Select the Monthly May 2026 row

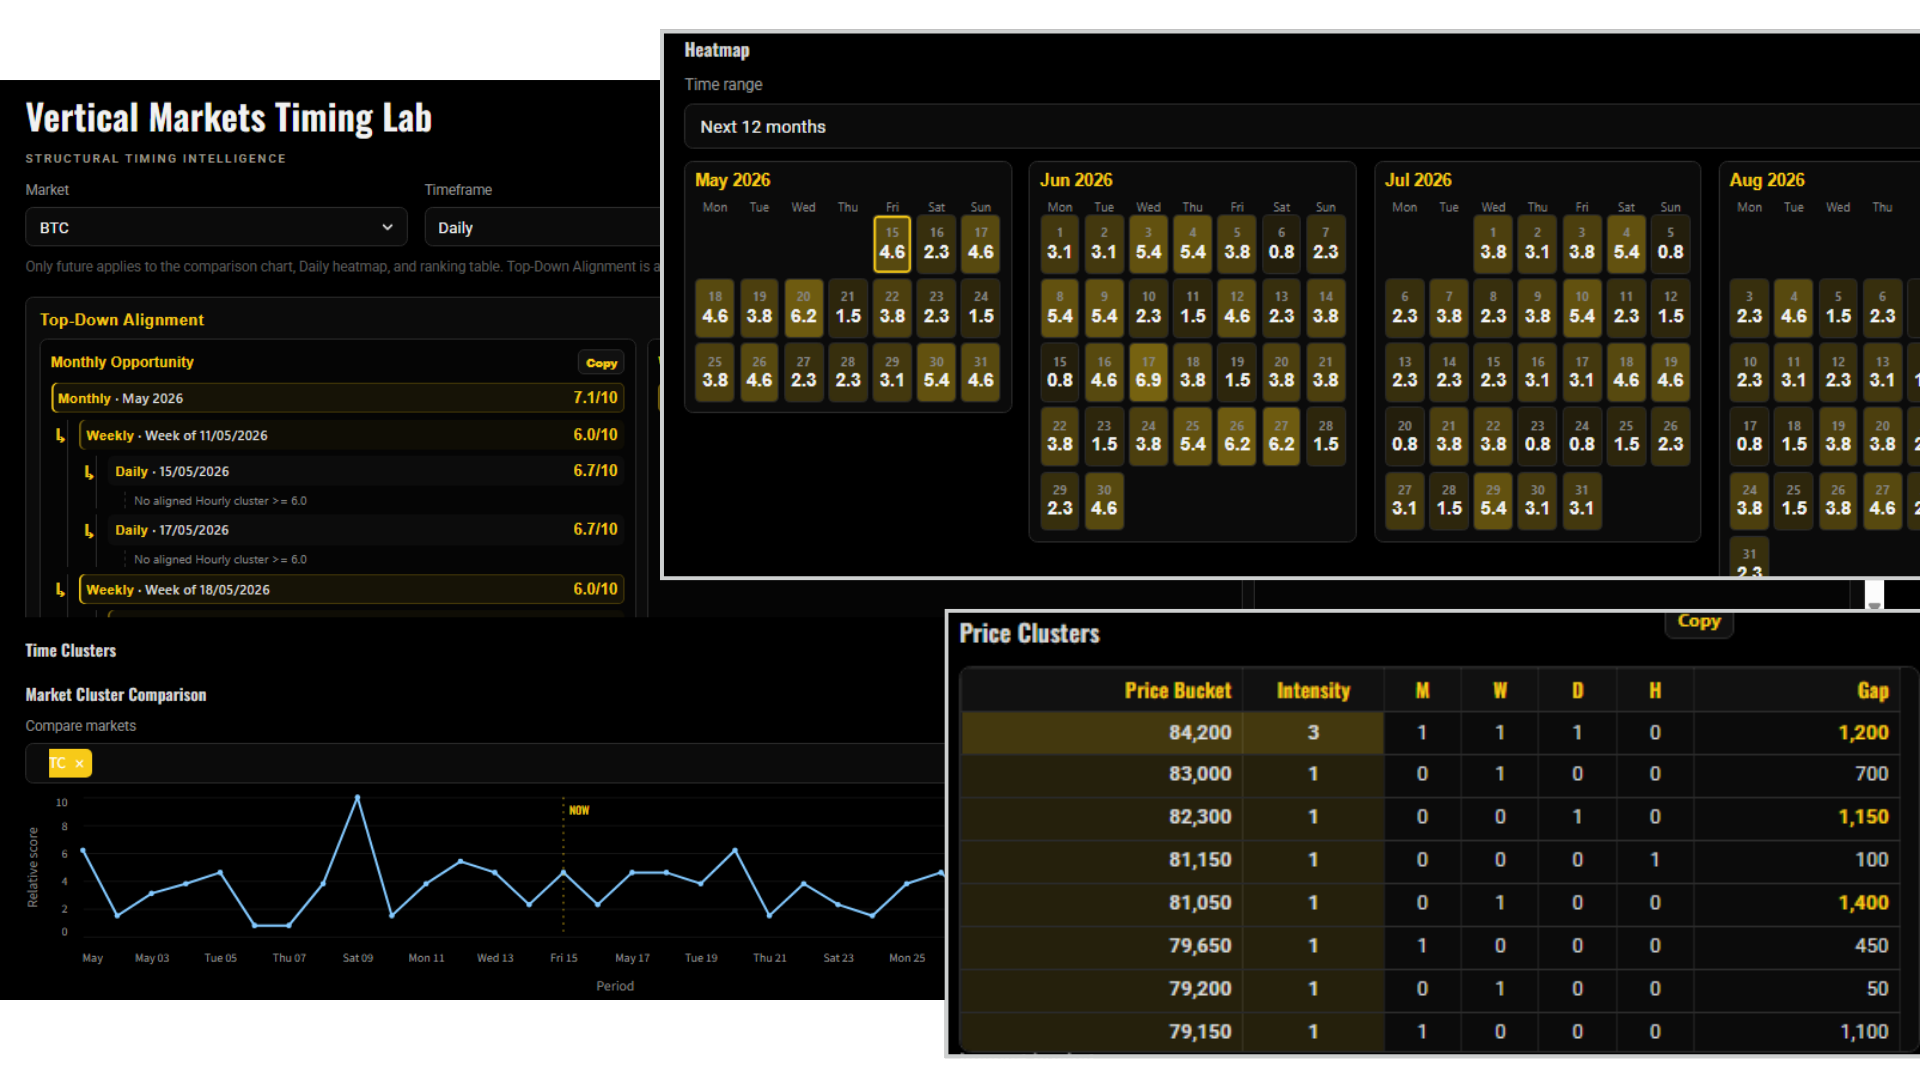338,398
